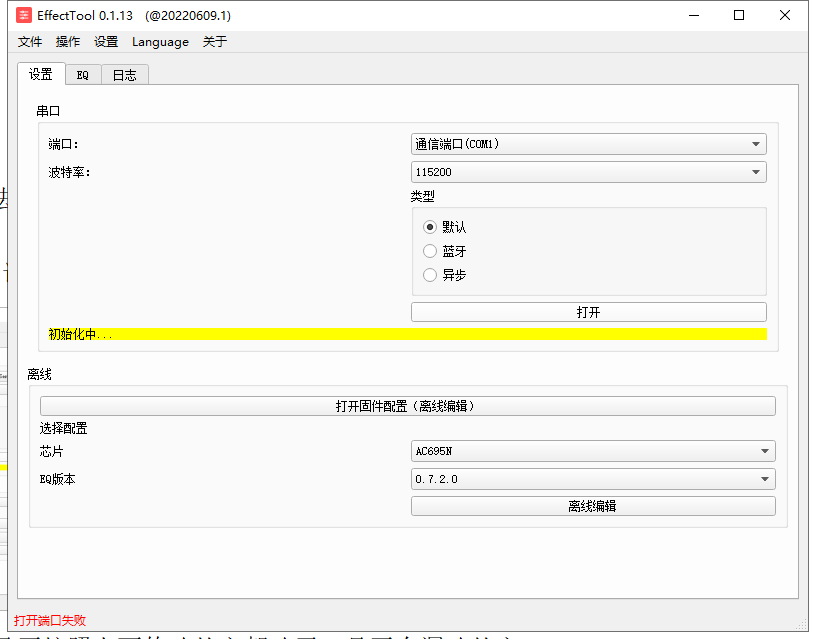Open the 操作 menu
816x639 pixels.
coord(68,42)
